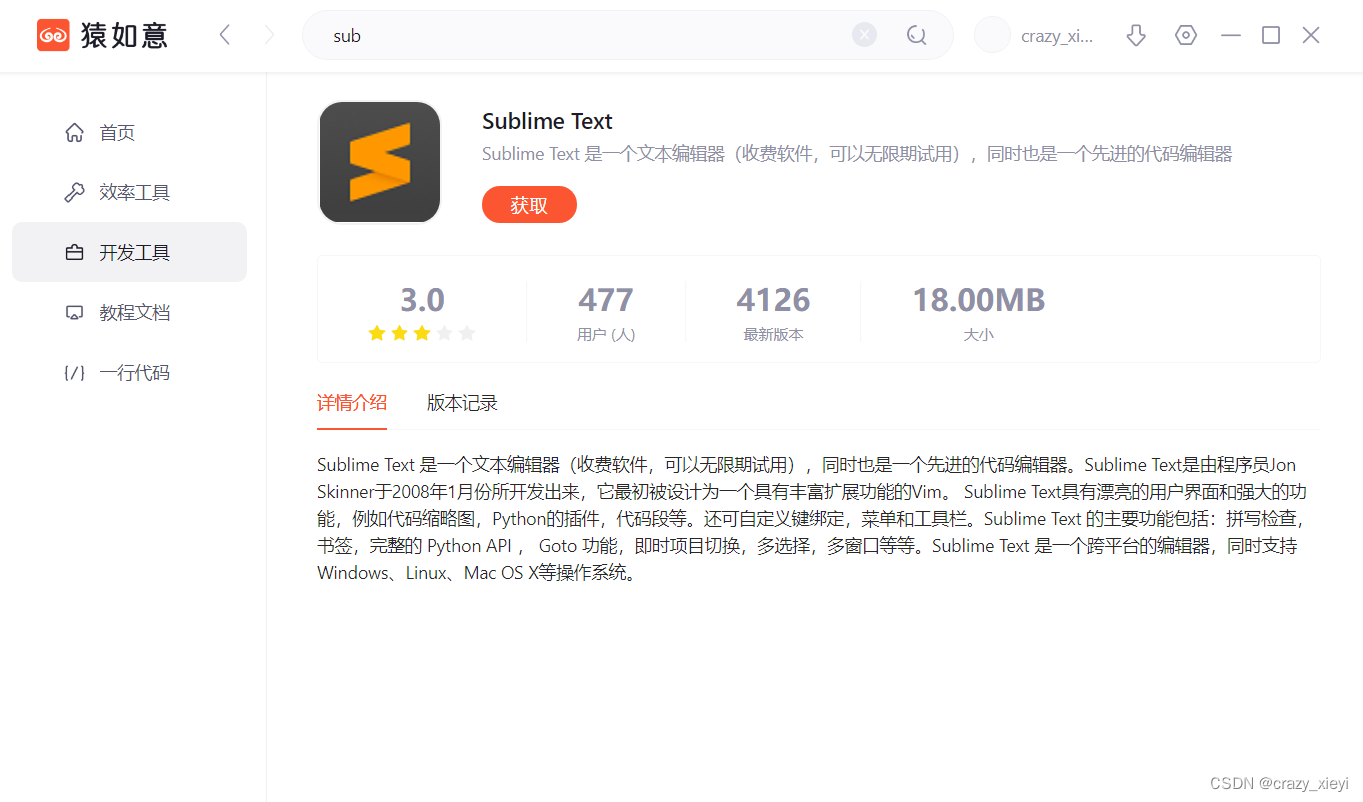Viewport: 1363px width, 802px height.
Task: Click the code braces icon beside 一行代码
Action: tap(74, 373)
